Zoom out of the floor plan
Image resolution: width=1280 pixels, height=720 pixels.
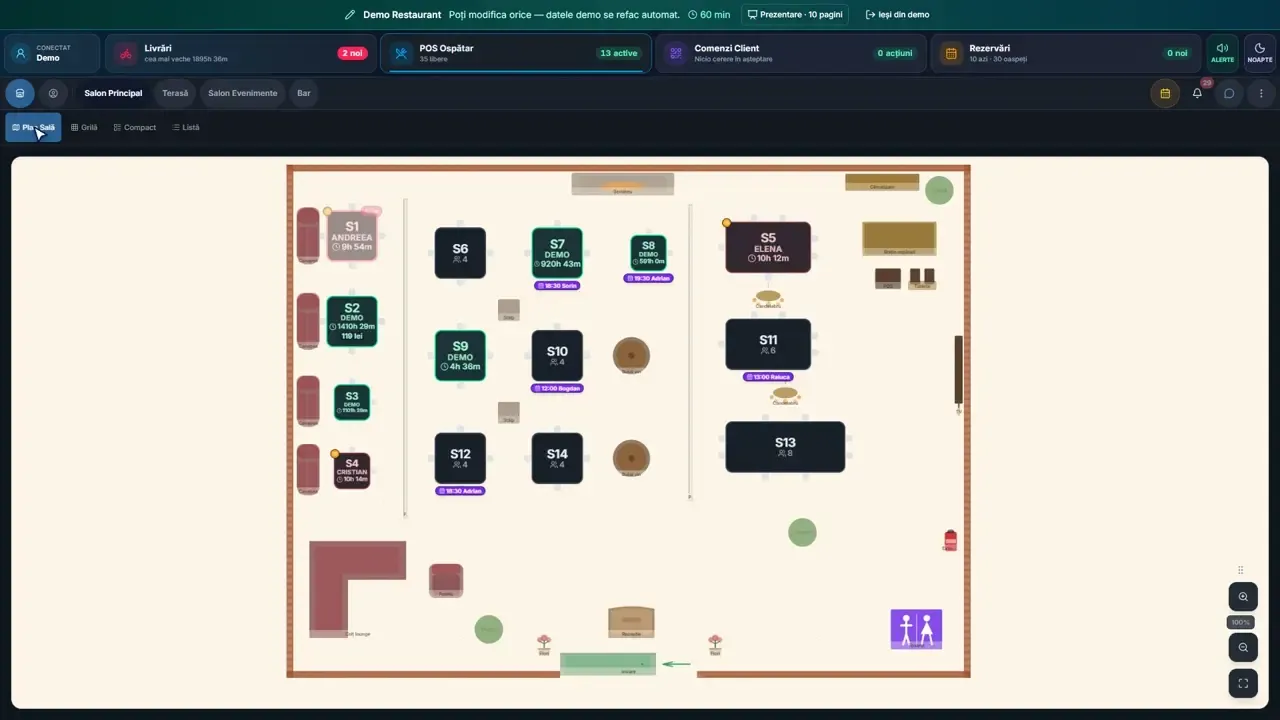tap(1243, 647)
